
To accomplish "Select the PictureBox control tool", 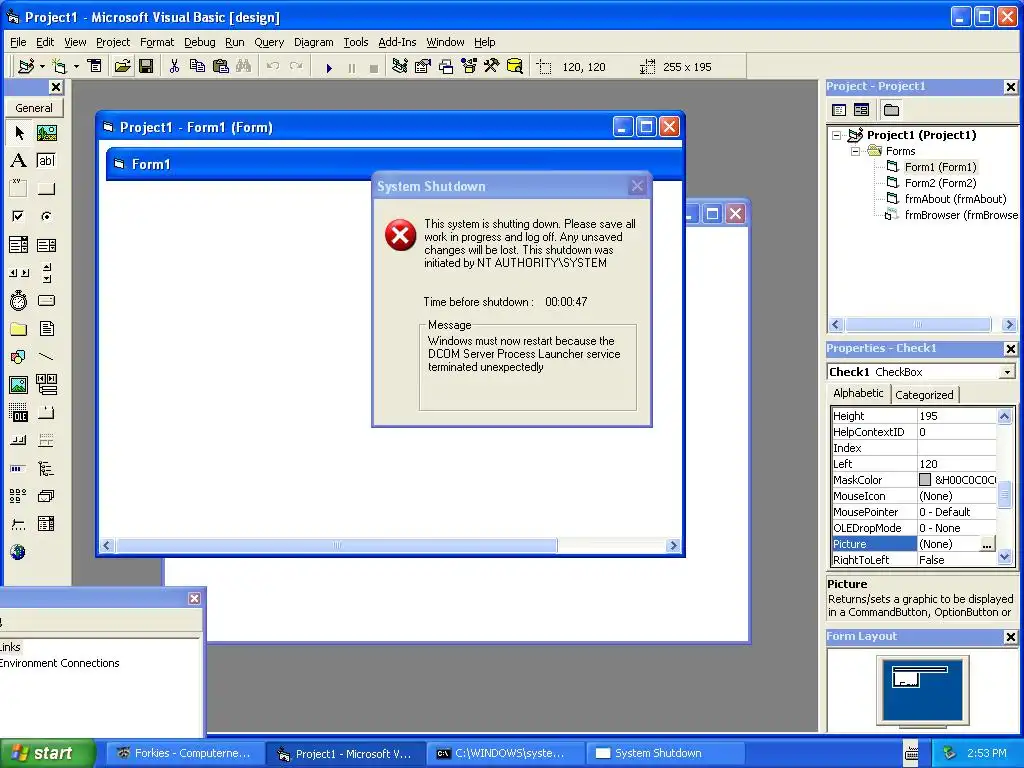I will click(x=46, y=133).
